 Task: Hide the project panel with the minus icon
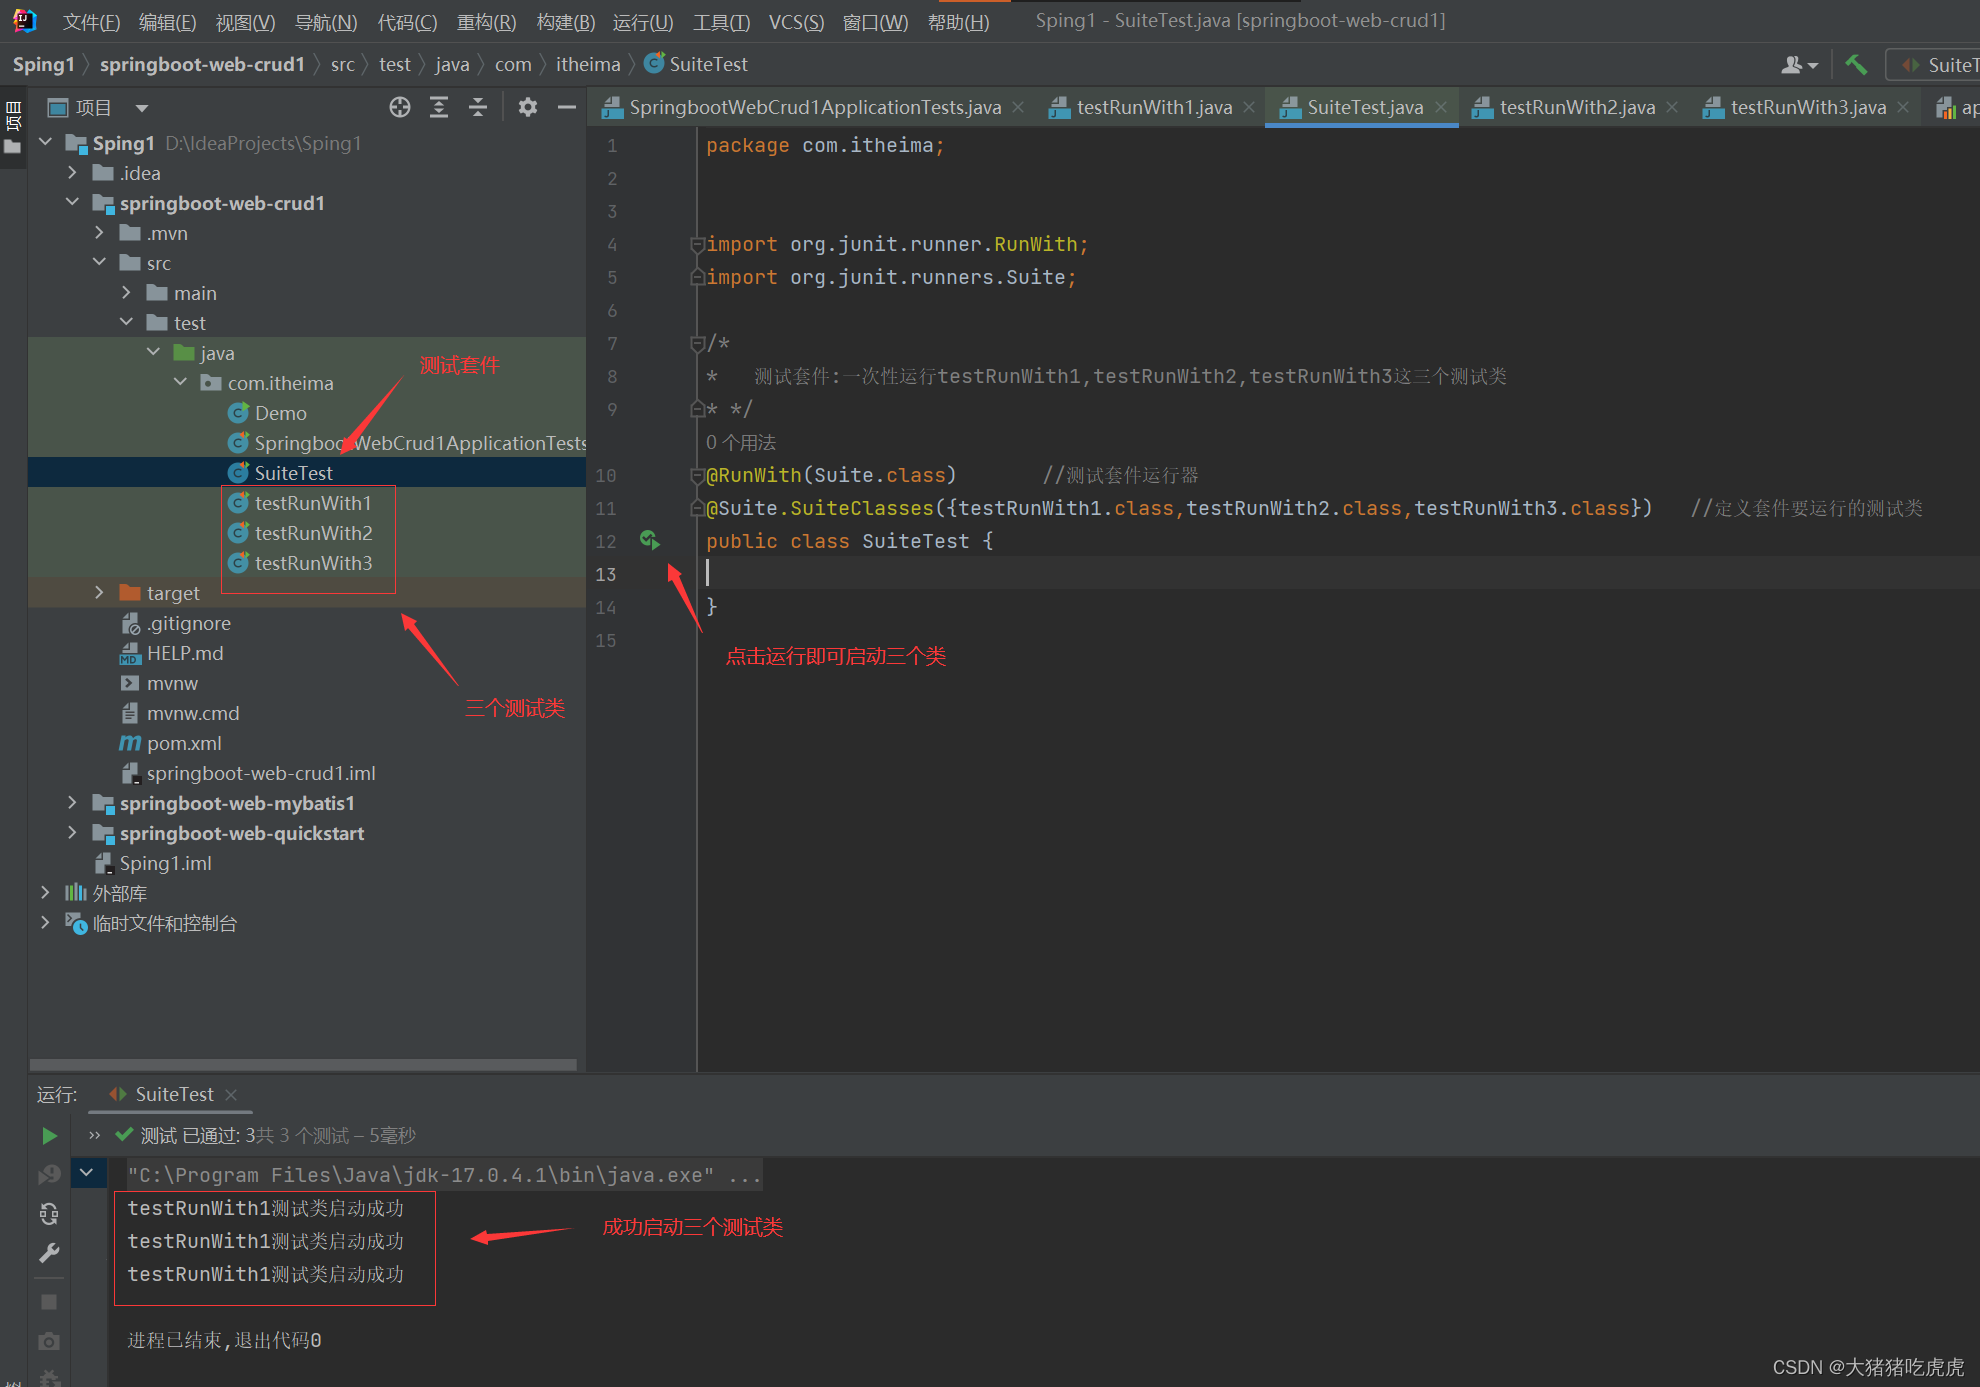tap(567, 108)
